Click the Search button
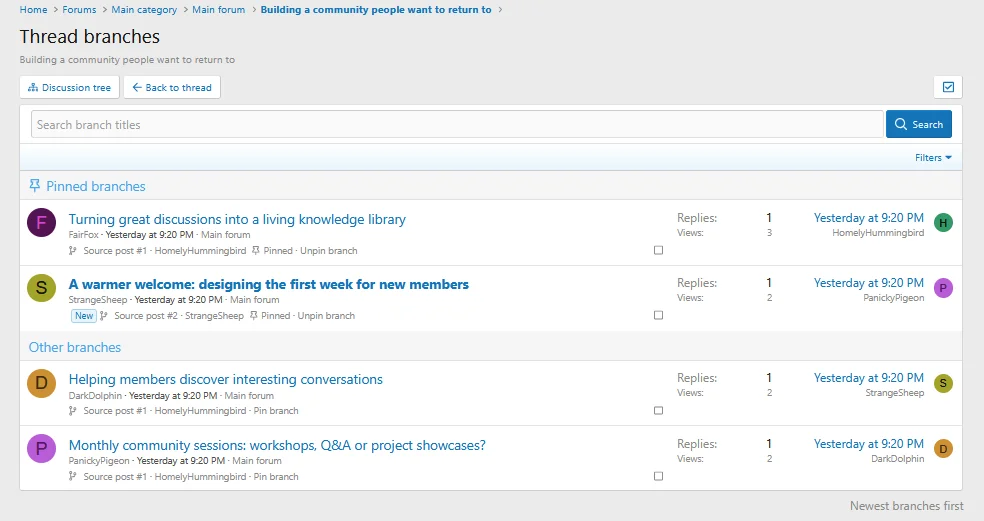 [919, 124]
